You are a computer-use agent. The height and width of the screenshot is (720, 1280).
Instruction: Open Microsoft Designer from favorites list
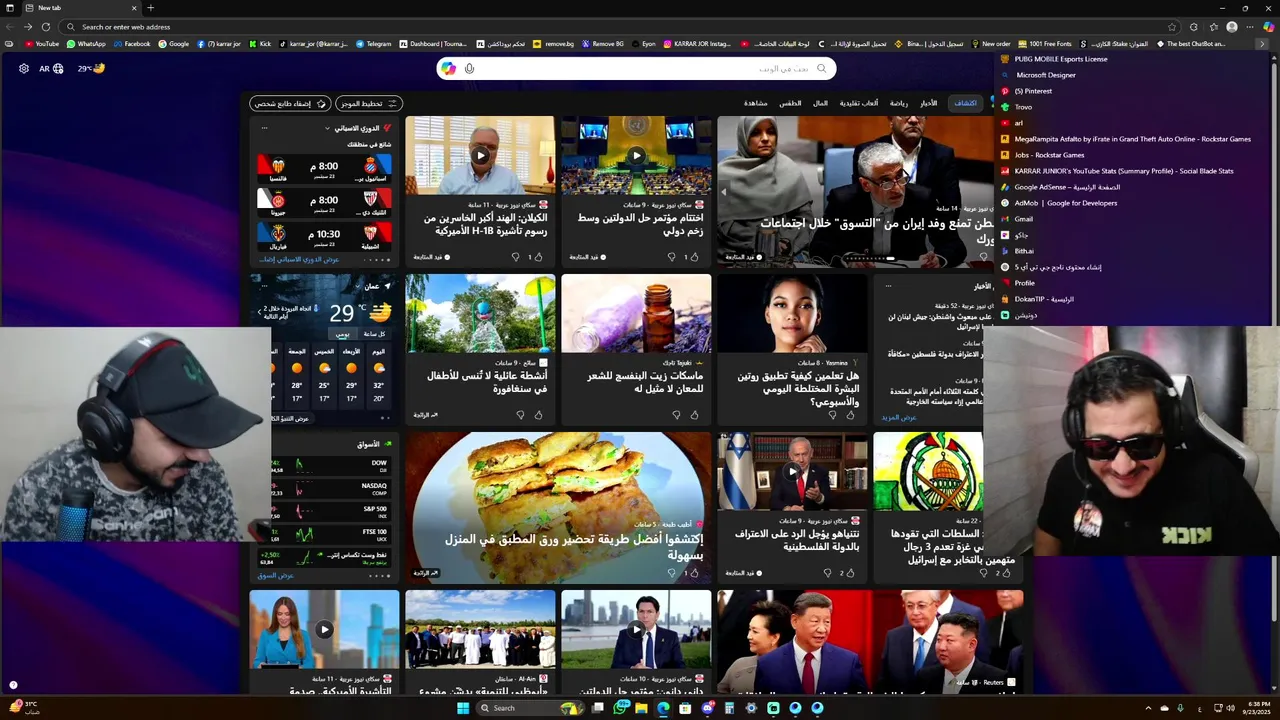pyautogui.click(x=1046, y=75)
